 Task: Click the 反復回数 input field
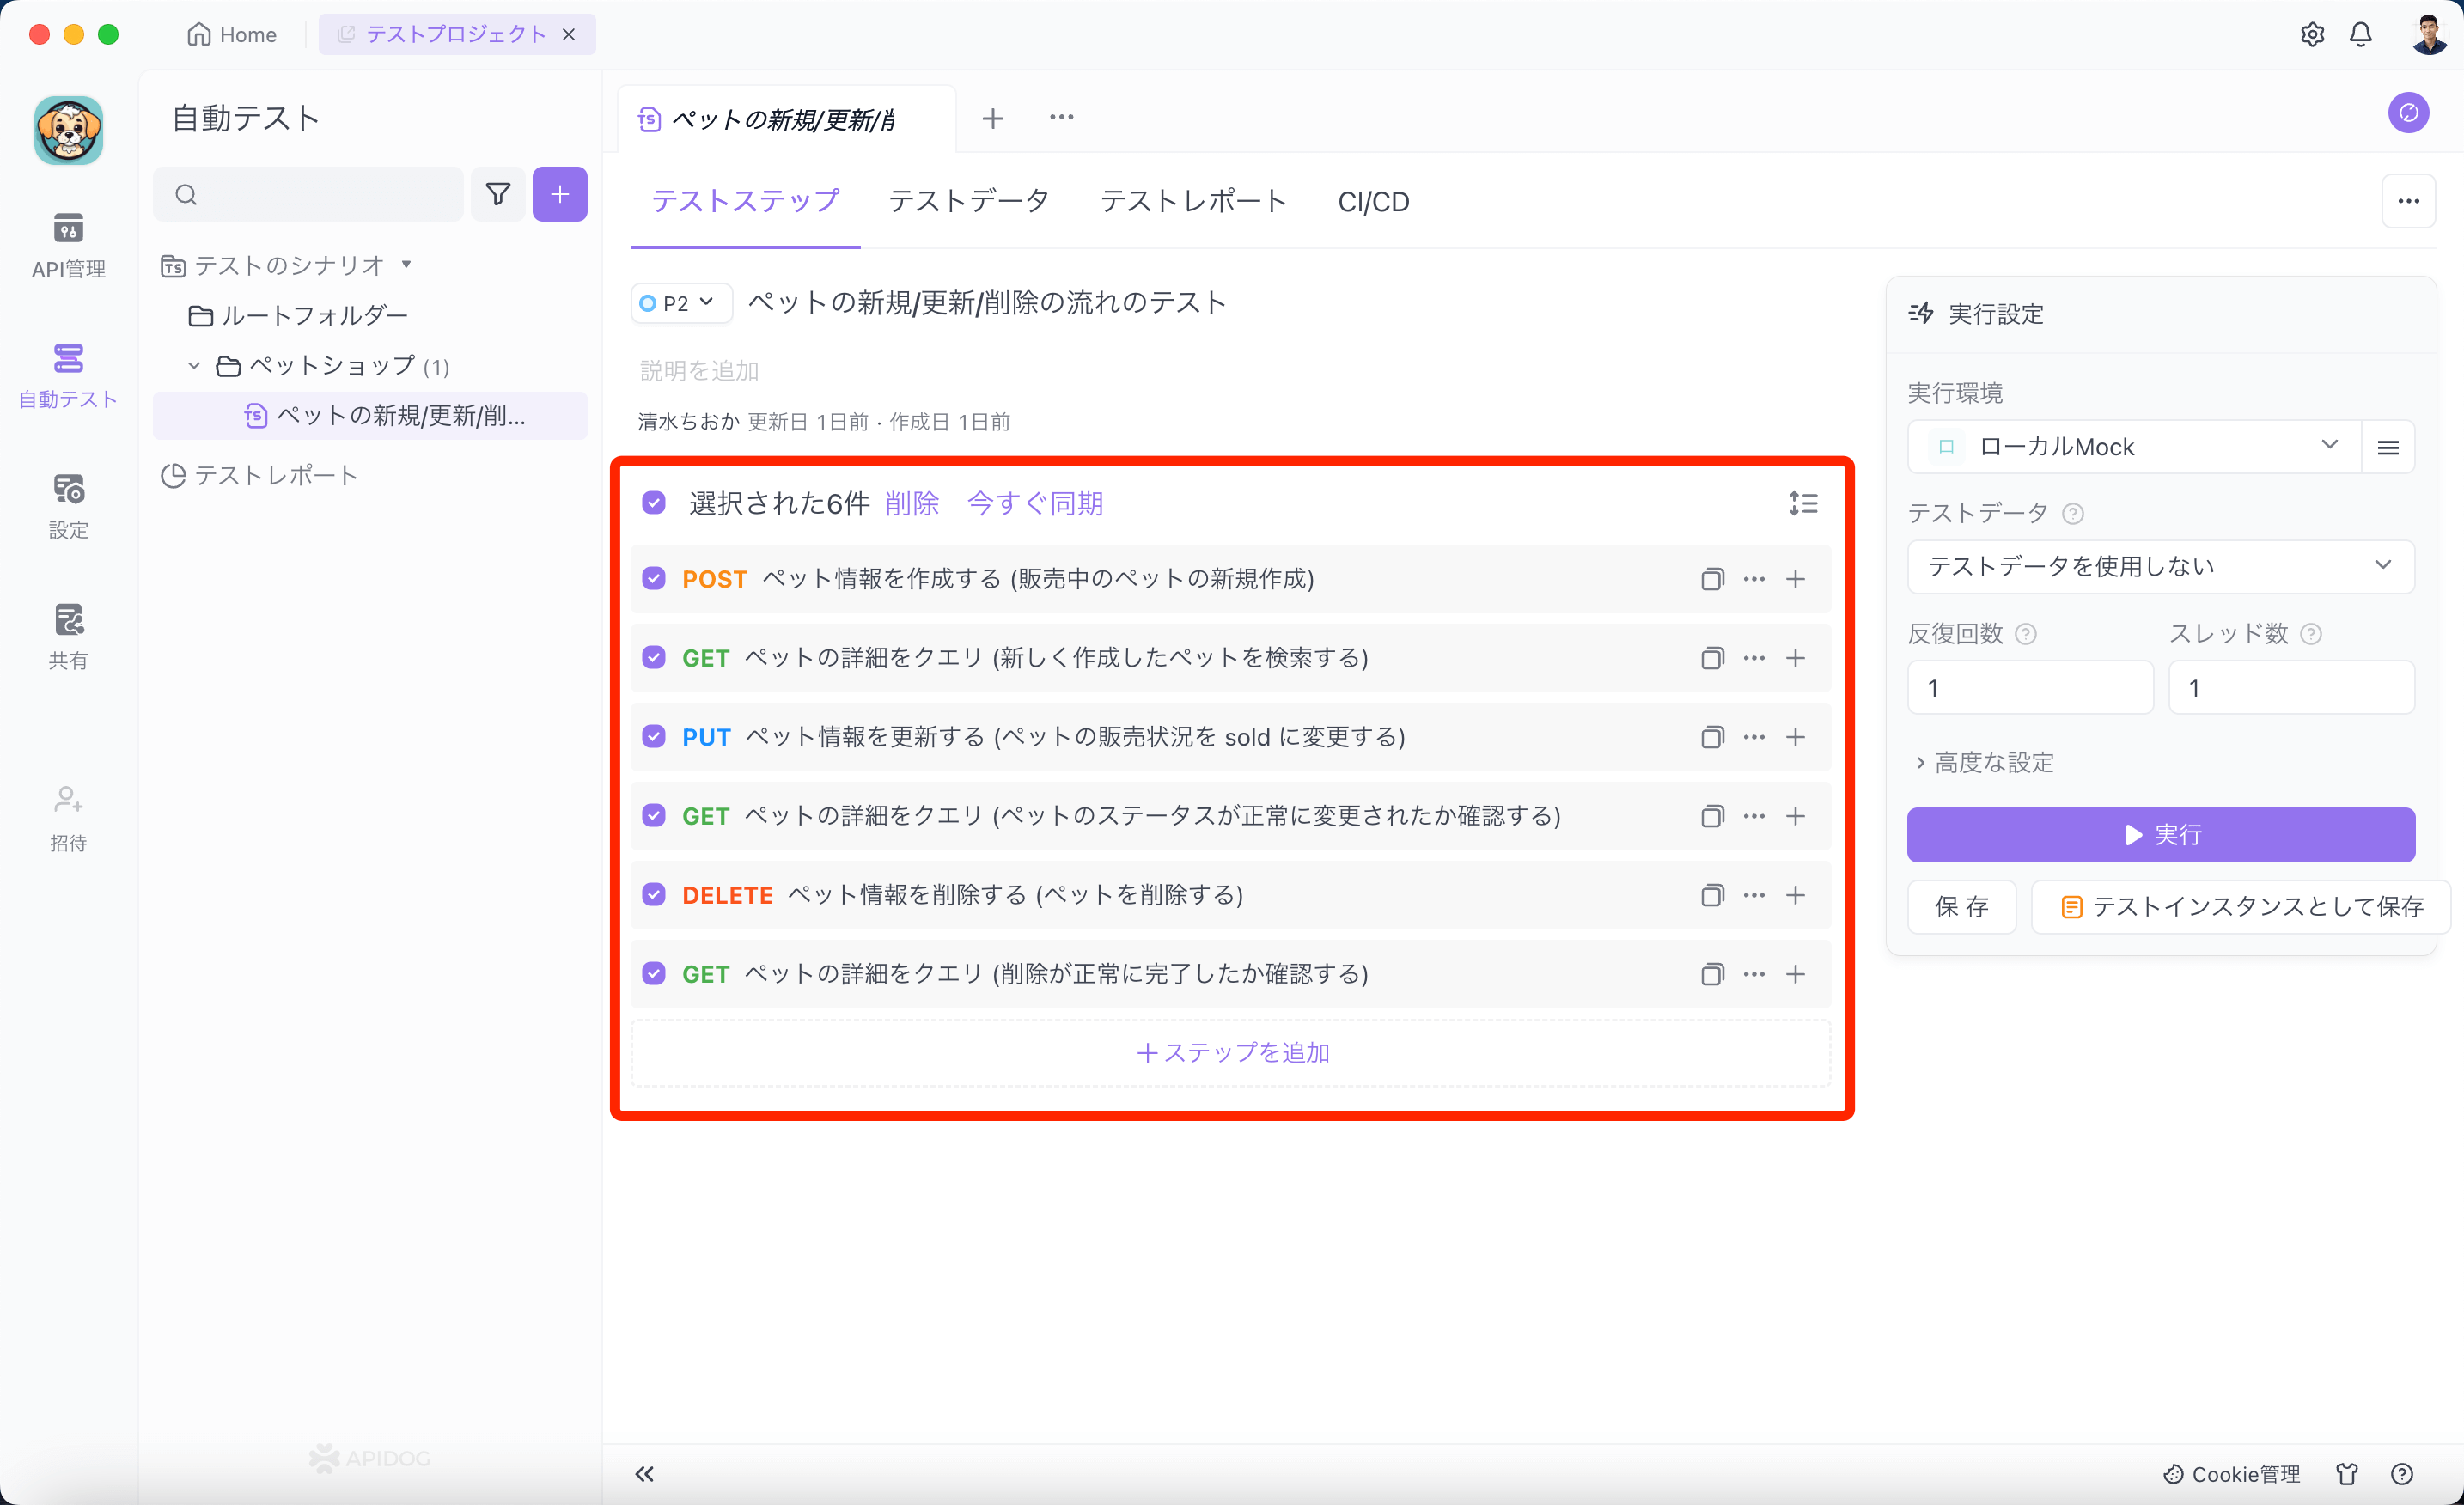(2030, 688)
